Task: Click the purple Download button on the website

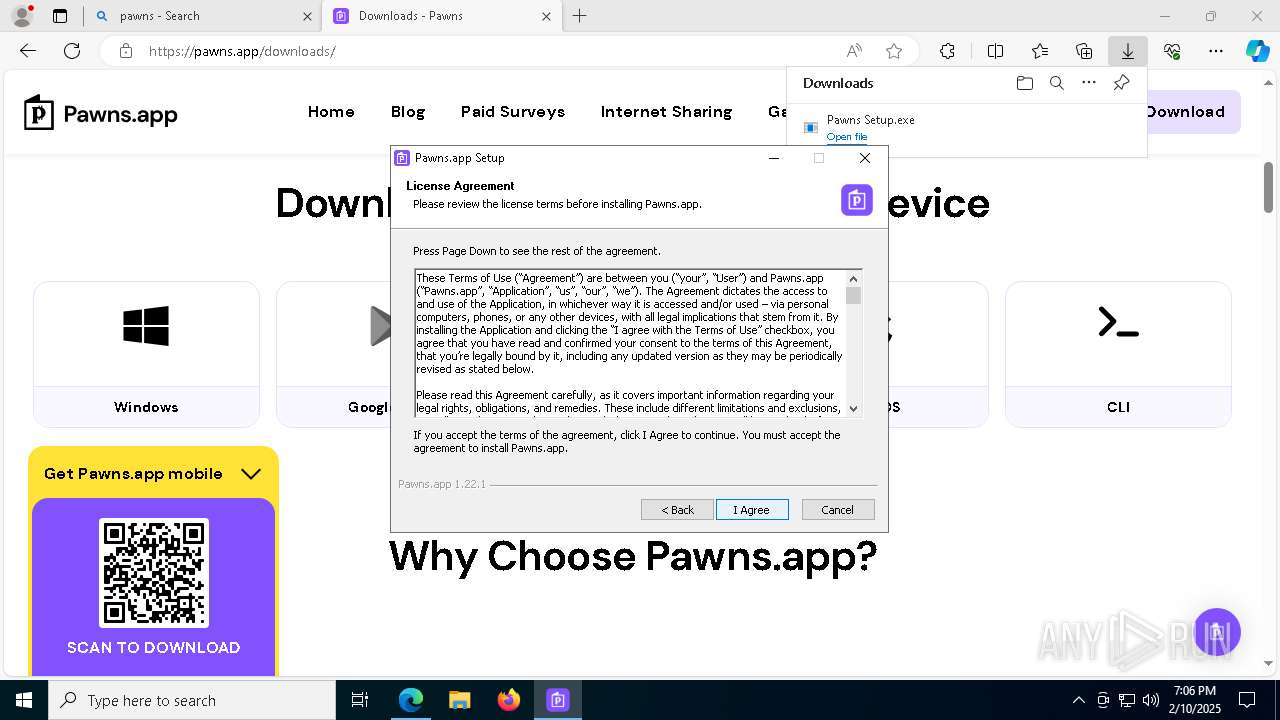Action: pyautogui.click(x=1192, y=112)
